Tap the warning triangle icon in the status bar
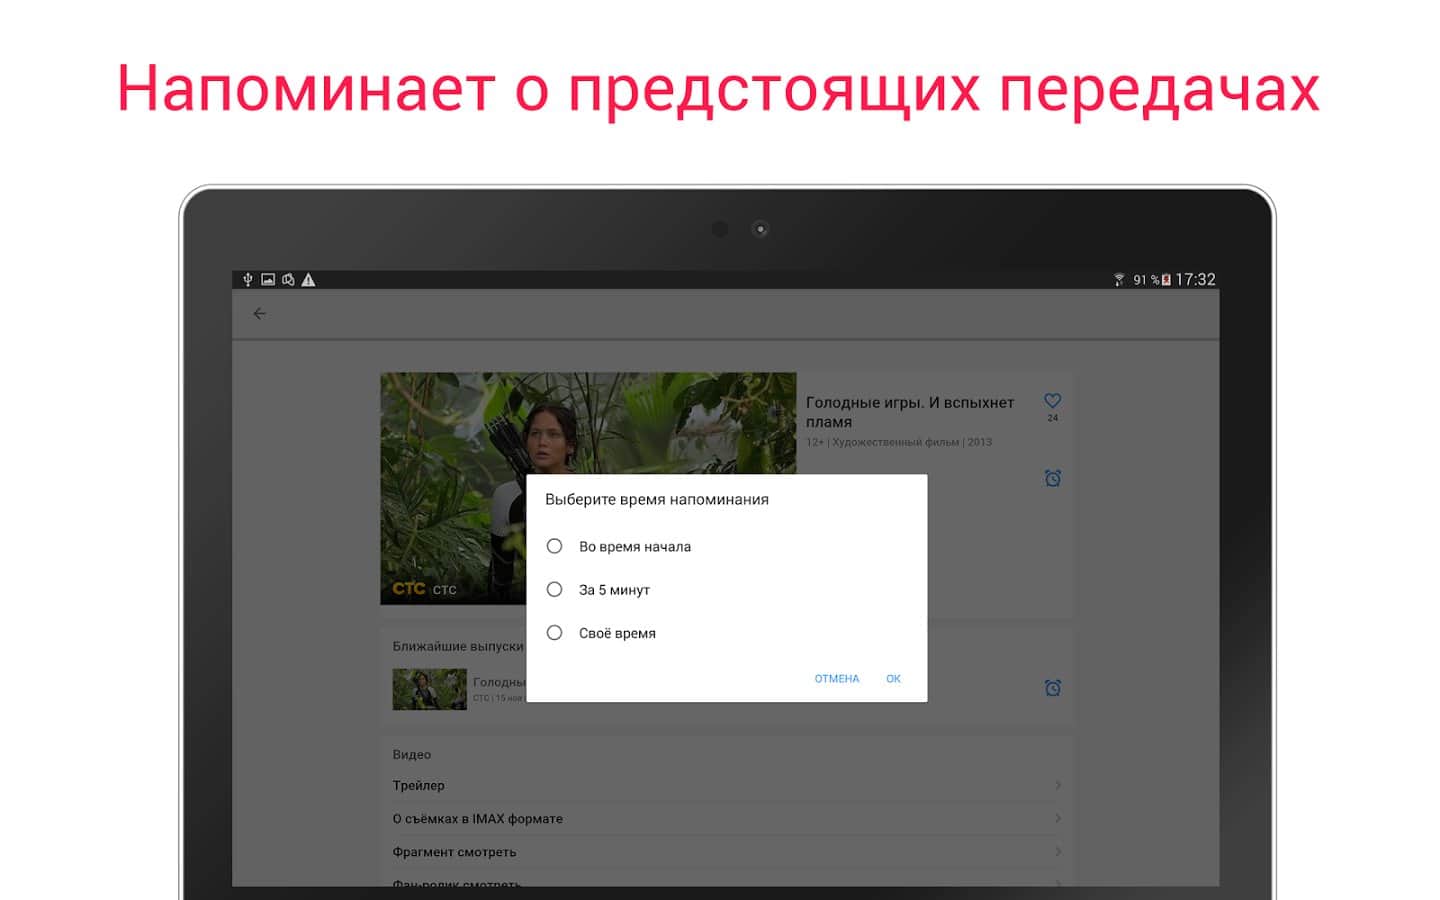This screenshot has width=1440, height=900. point(308,280)
